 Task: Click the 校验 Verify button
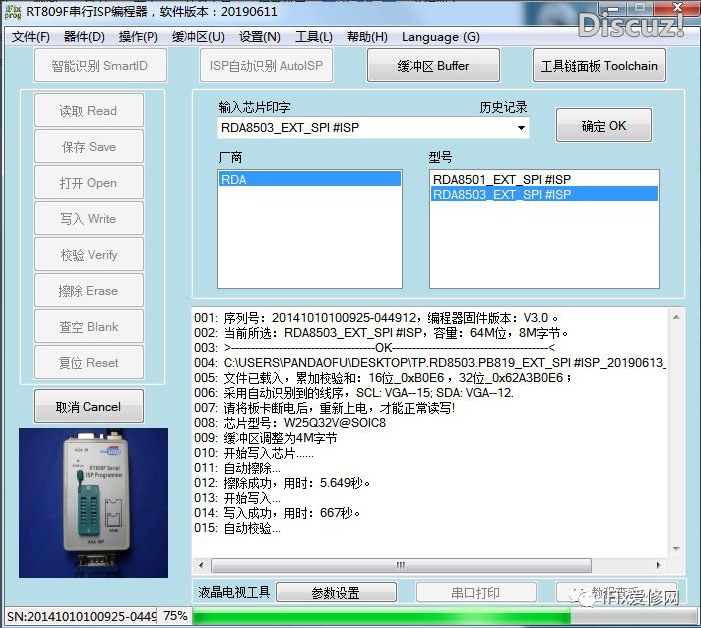point(89,255)
